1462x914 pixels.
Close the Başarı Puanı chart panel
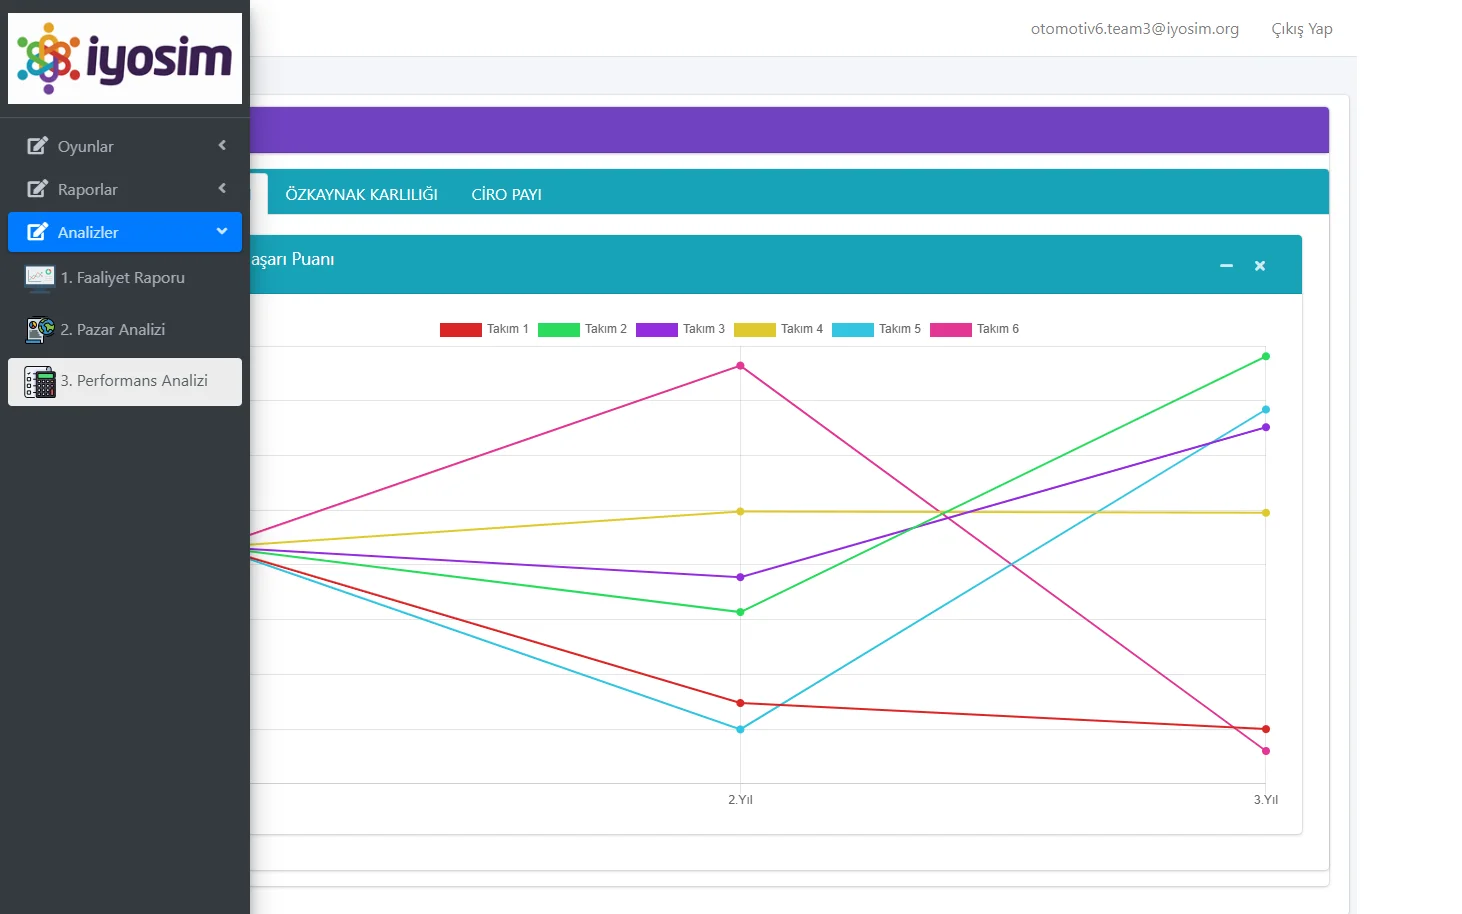tap(1260, 266)
